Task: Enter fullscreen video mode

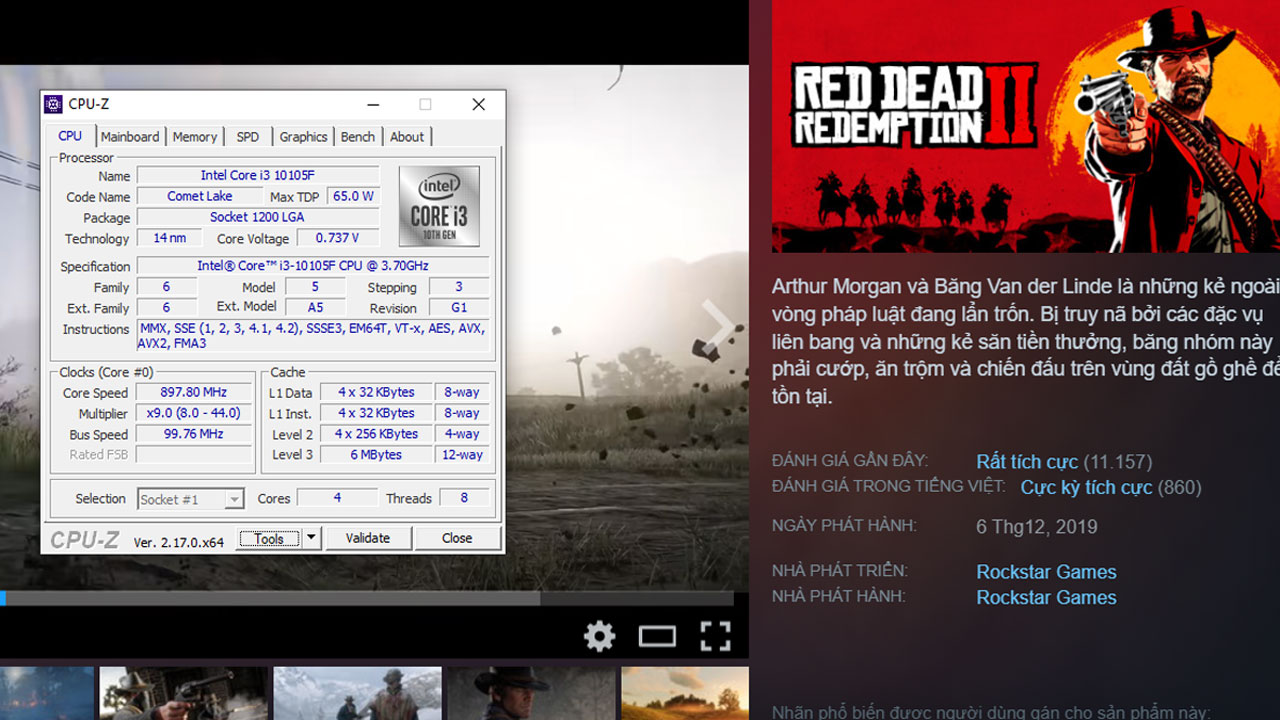Action: coord(715,636)
